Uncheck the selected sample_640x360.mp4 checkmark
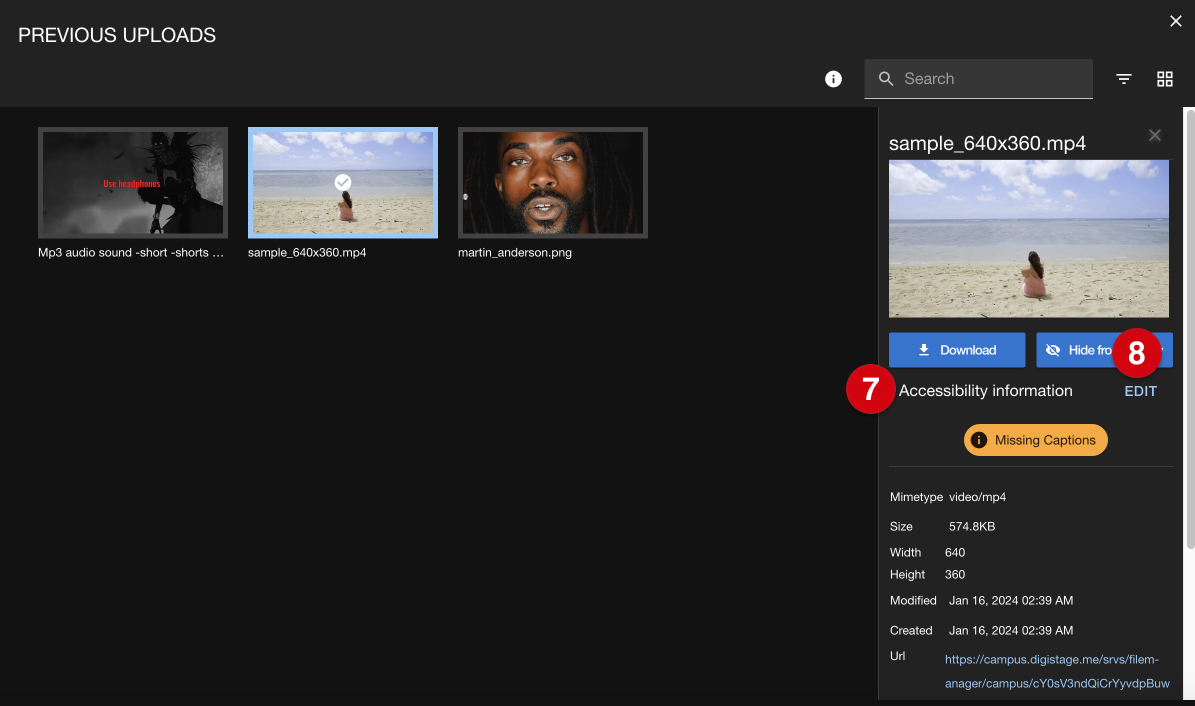 pos(343,182)
